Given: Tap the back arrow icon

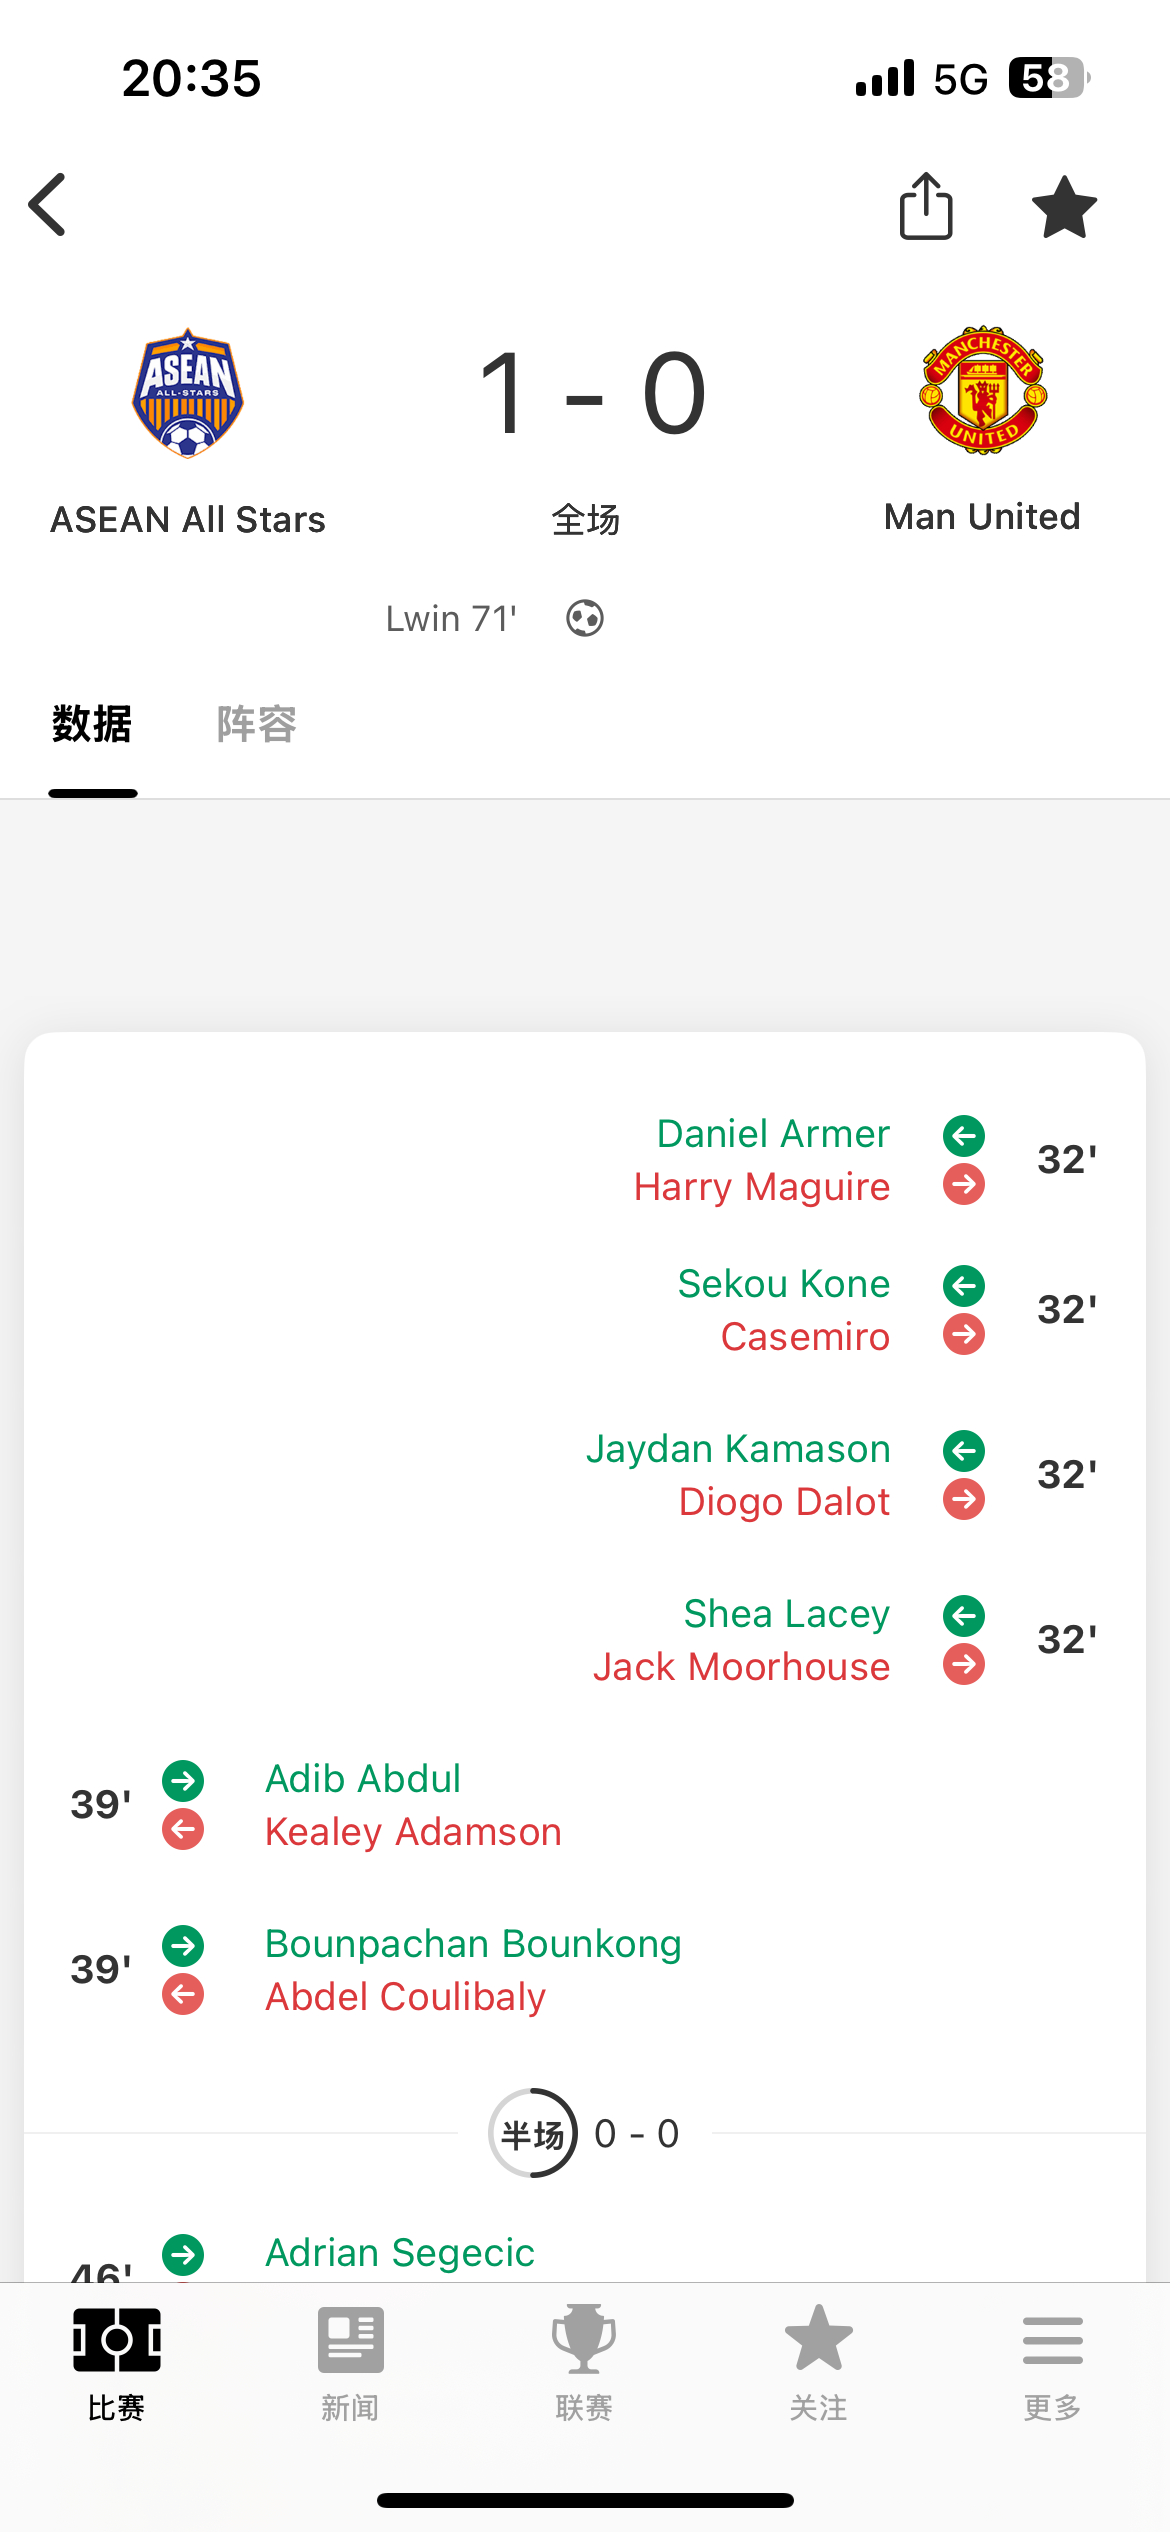Looking at the screenshot, I should pos(47,205).
